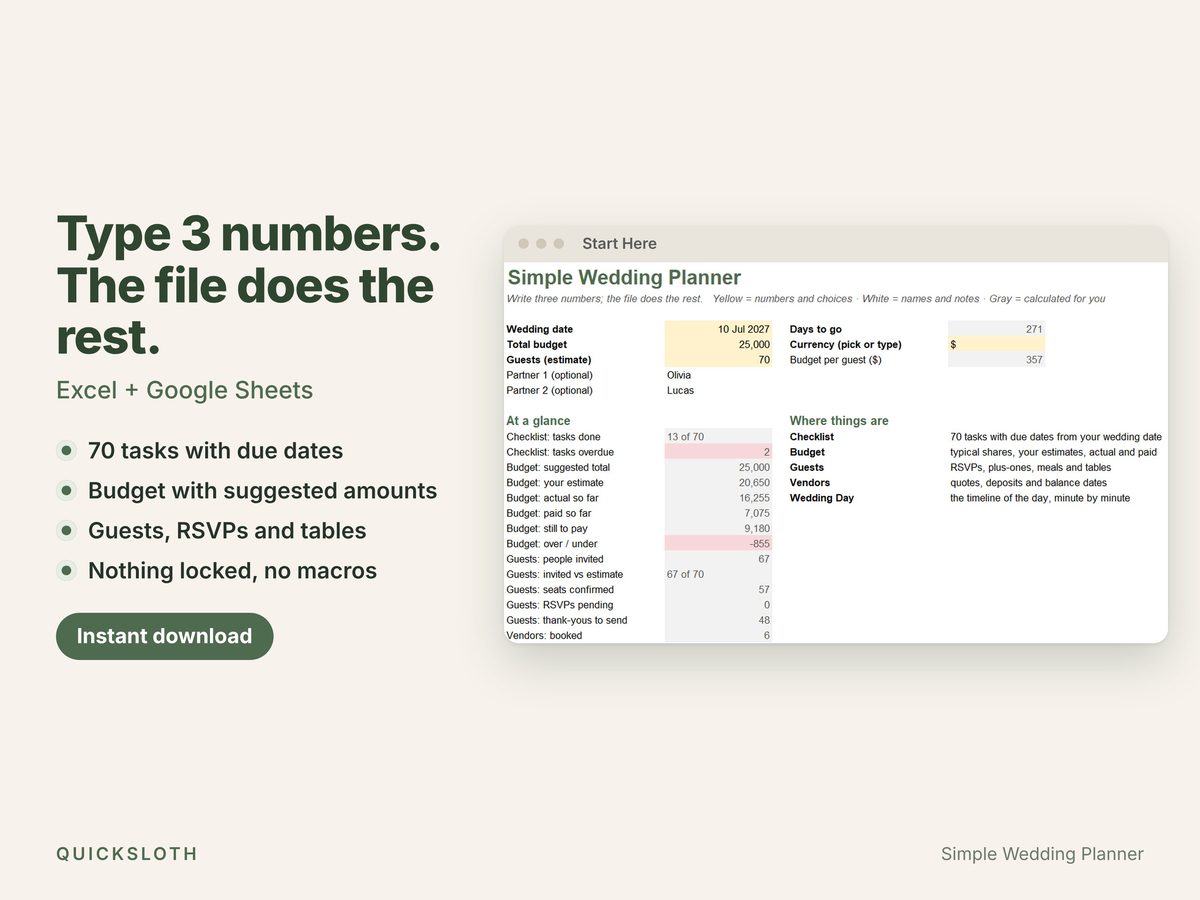The height and width of the screenshot is (900, 1200).
Task: Click the Guests: people invited value 67
Action: pyautogui.click(x=718, y=559)
